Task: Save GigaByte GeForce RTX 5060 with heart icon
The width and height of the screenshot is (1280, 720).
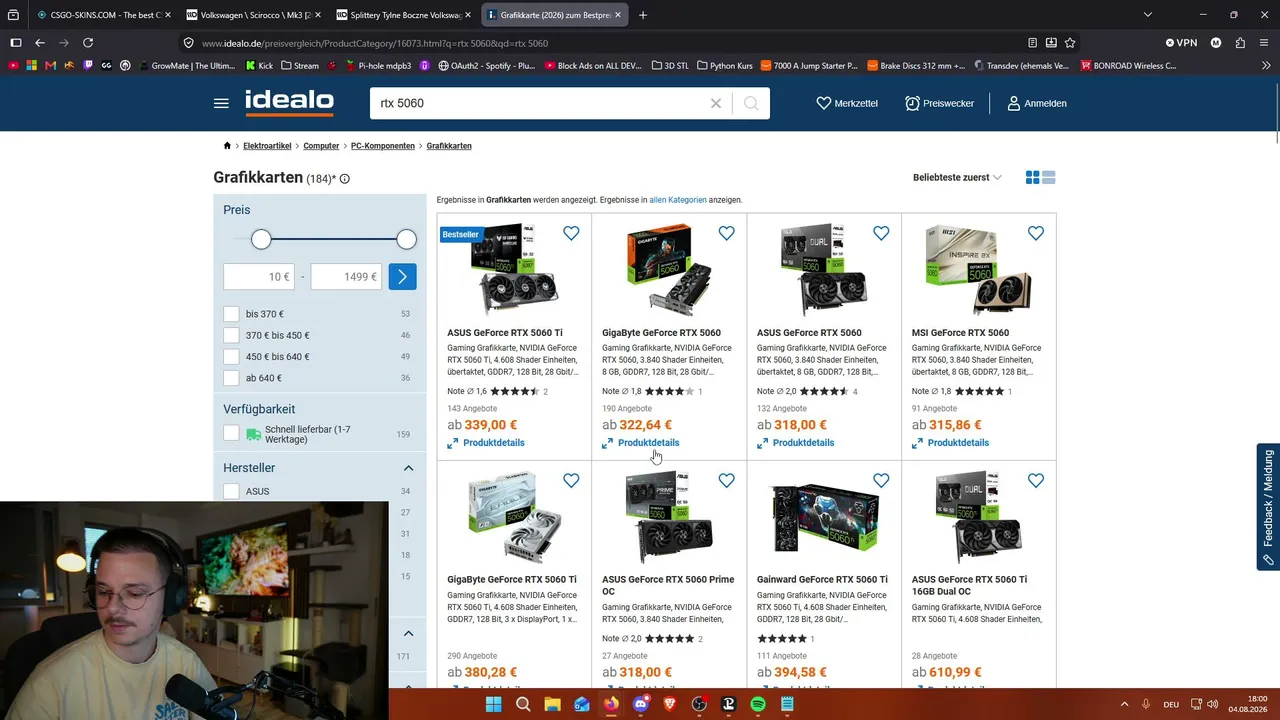Action: [x=726, y=233]
